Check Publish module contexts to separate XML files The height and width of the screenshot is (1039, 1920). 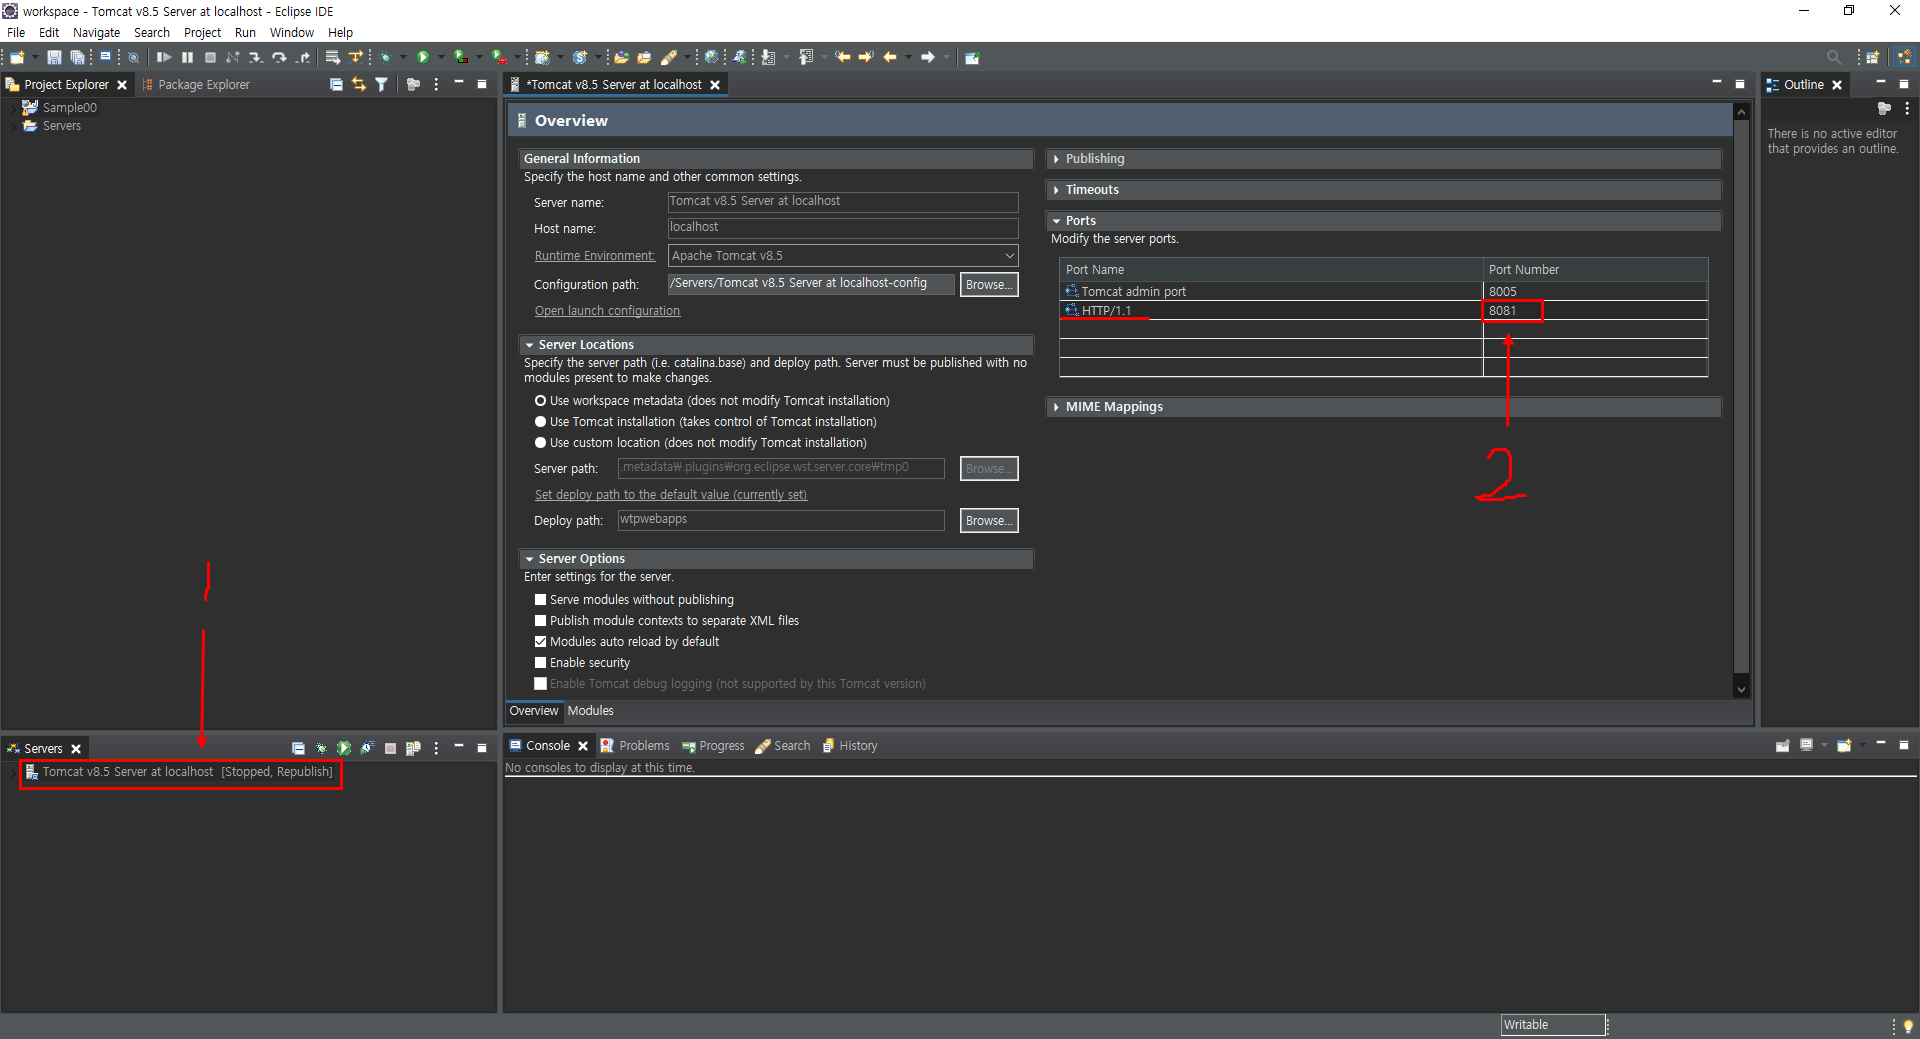[541, 620]
